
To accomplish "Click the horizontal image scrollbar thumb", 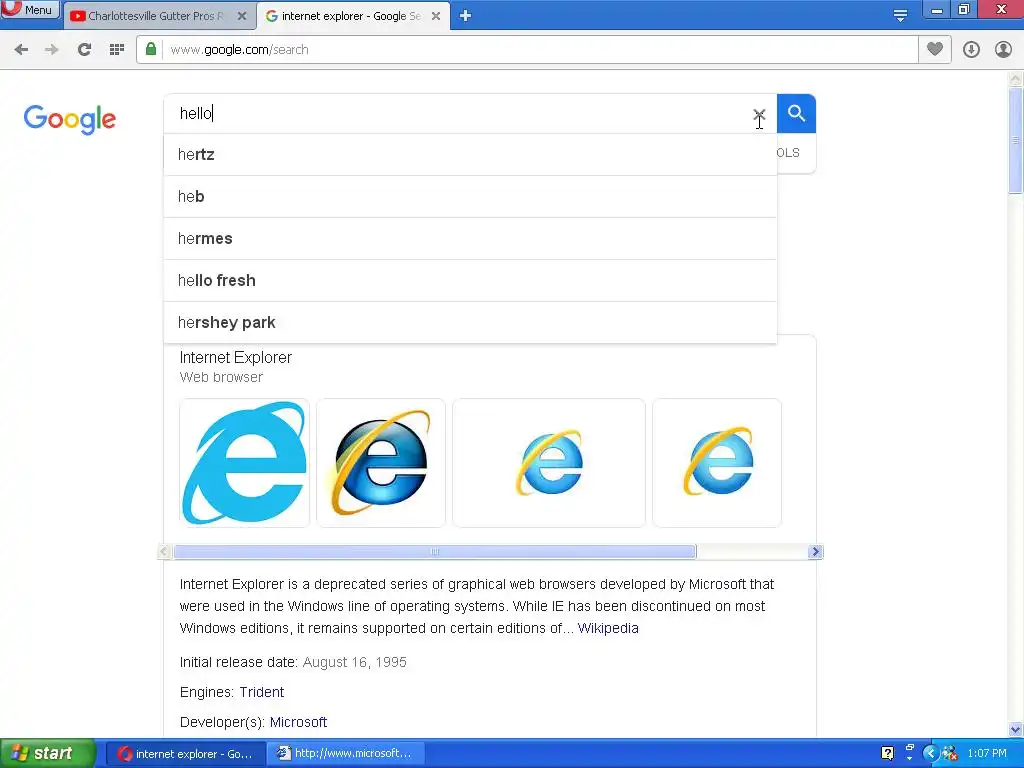I will (x=435, y=552).
